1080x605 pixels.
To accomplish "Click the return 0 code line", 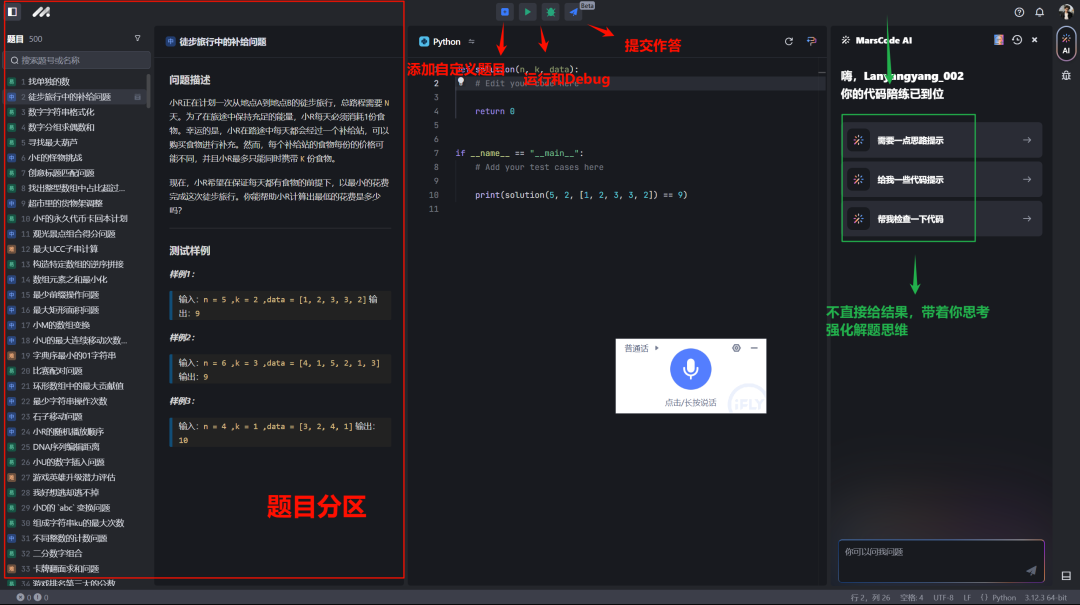I will point(495,111).
